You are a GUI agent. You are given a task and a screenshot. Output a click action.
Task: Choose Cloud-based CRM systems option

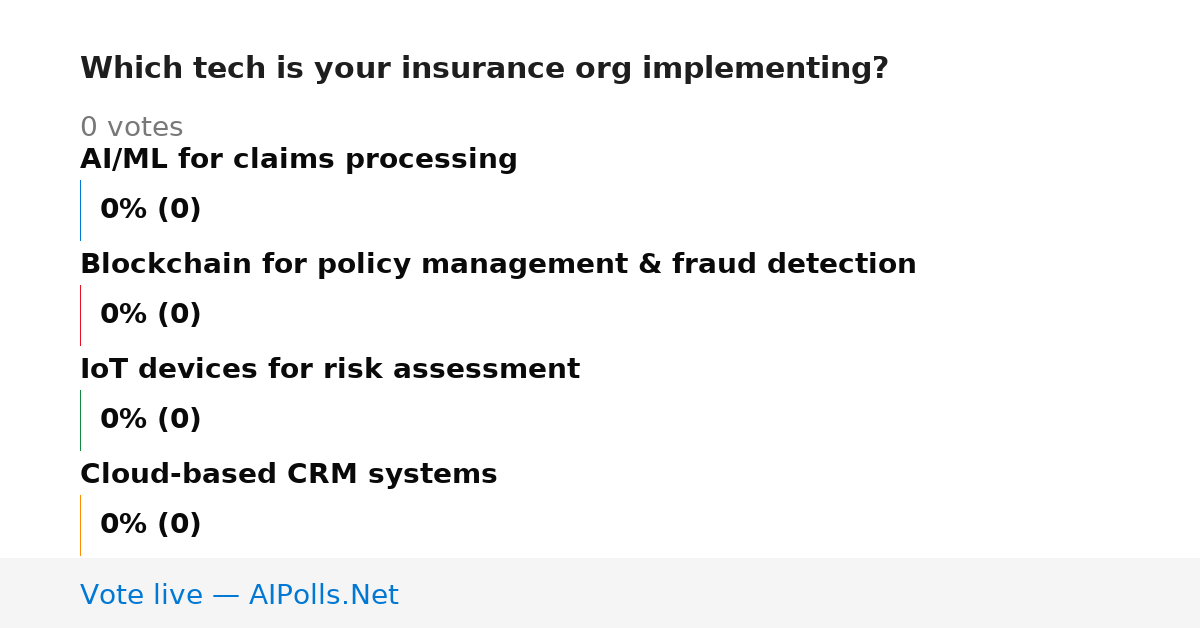[x=289, y=475]
